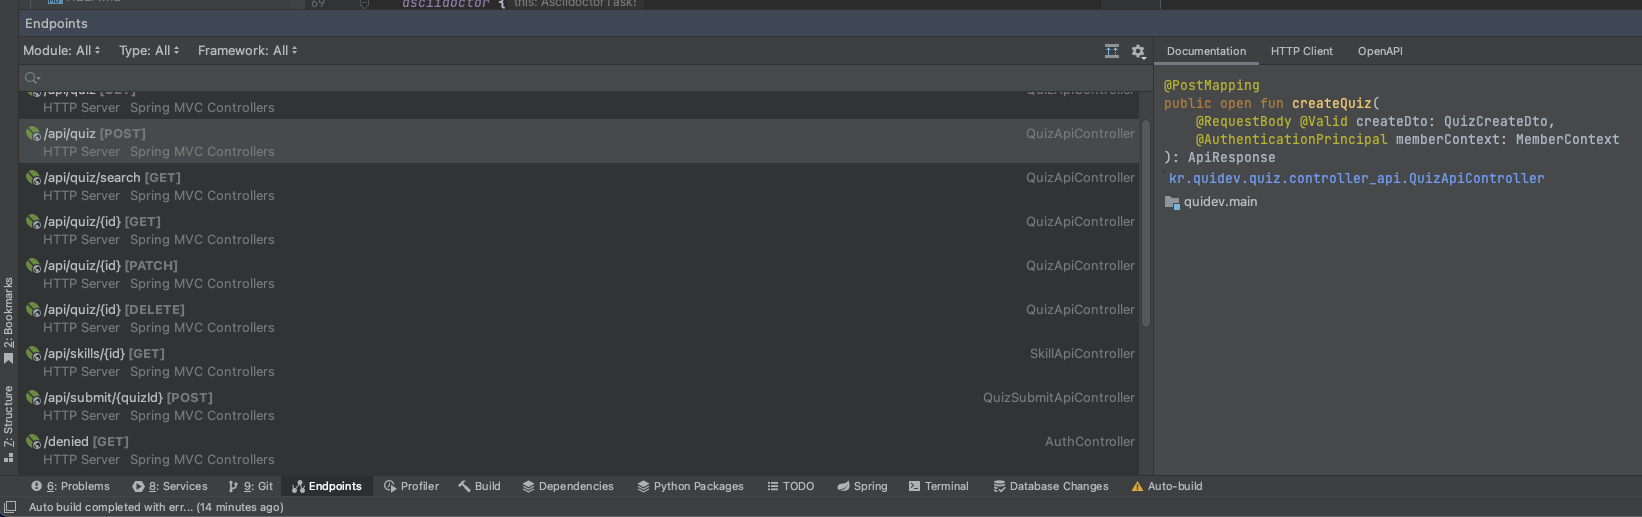The image size is (1642, 517).
Task: Click AuthController label in the list
Action: click(x=1090, y=442)
